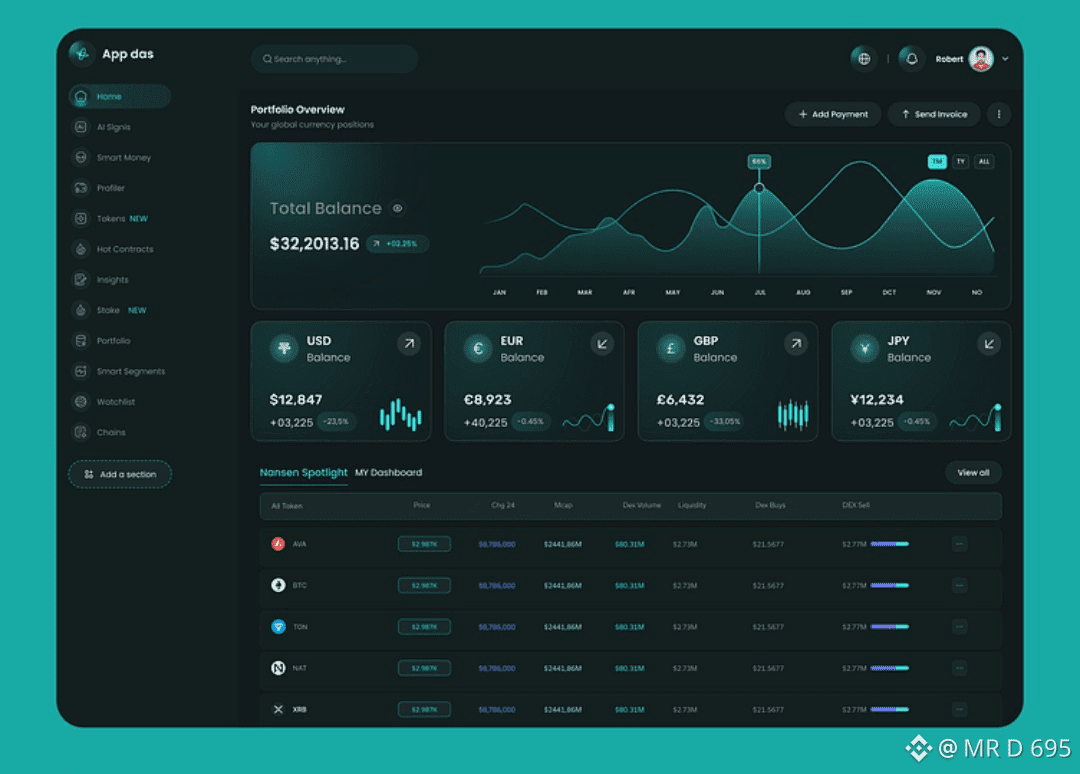Switch chart range to ALL
This screenshot has width=1080, height=774.
tap(984, 162)
